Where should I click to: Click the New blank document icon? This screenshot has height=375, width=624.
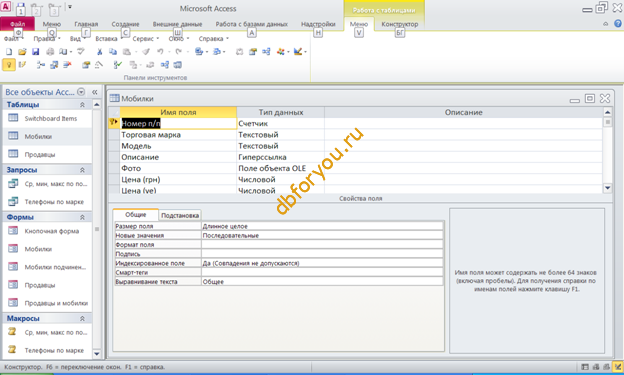9,52
